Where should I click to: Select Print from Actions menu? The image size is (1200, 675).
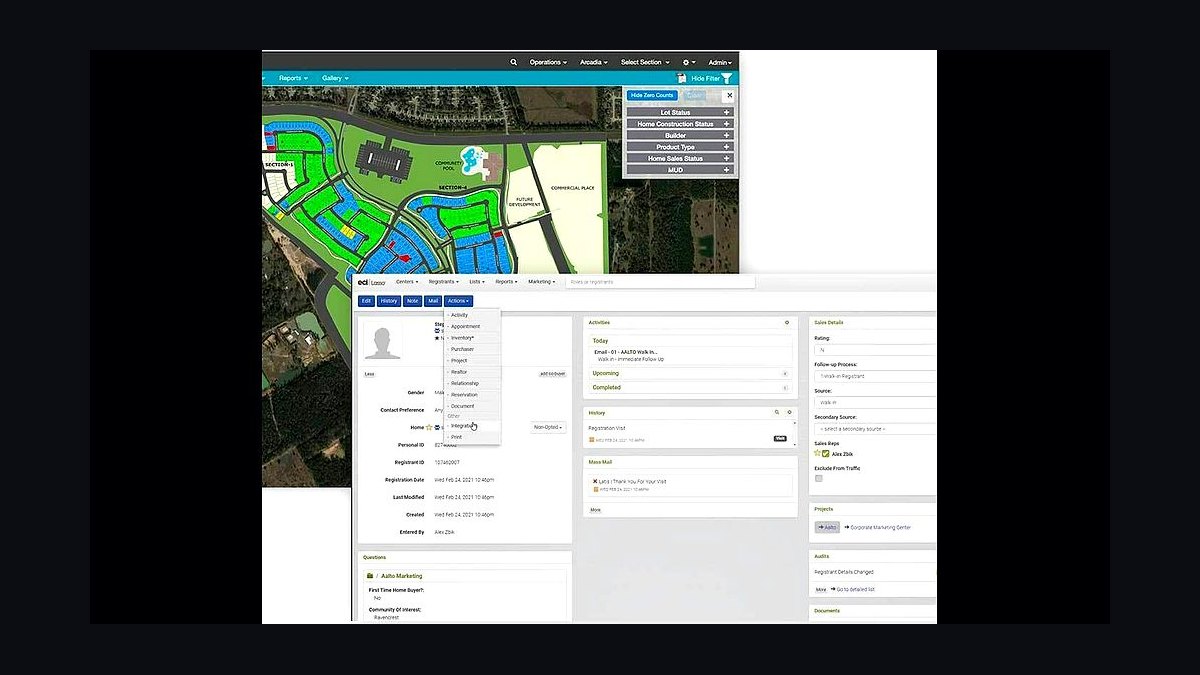click(472, 437)
